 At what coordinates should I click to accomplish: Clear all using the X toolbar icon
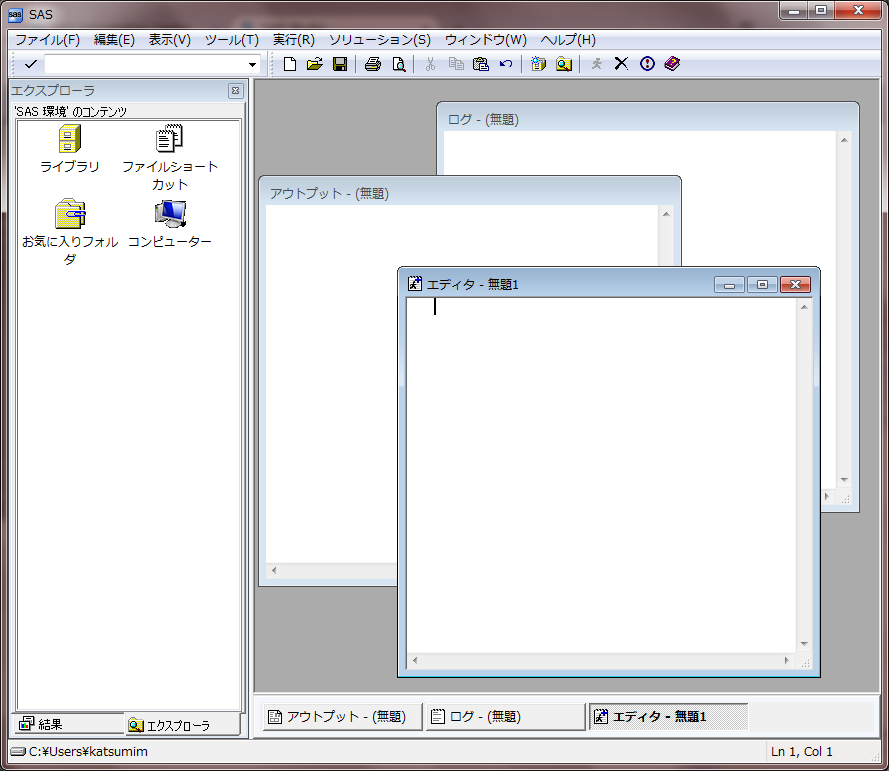621,64
